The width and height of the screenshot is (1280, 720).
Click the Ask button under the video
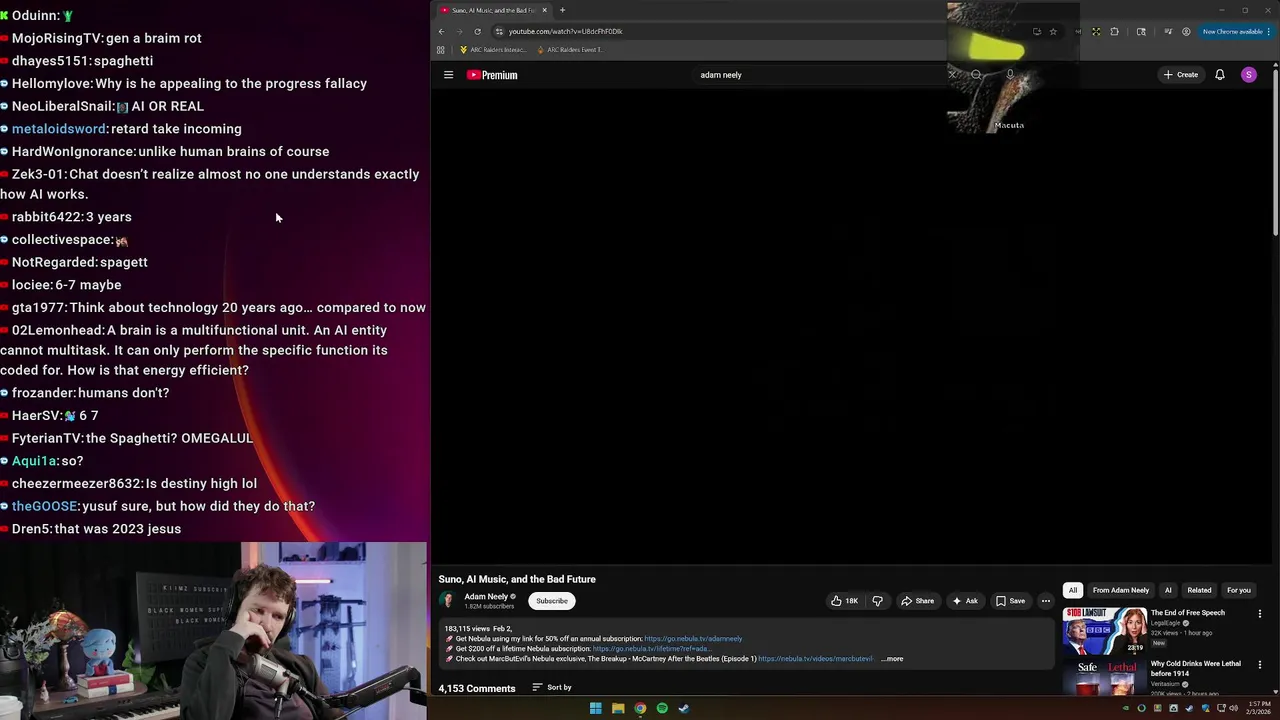[x=965, y=601]
